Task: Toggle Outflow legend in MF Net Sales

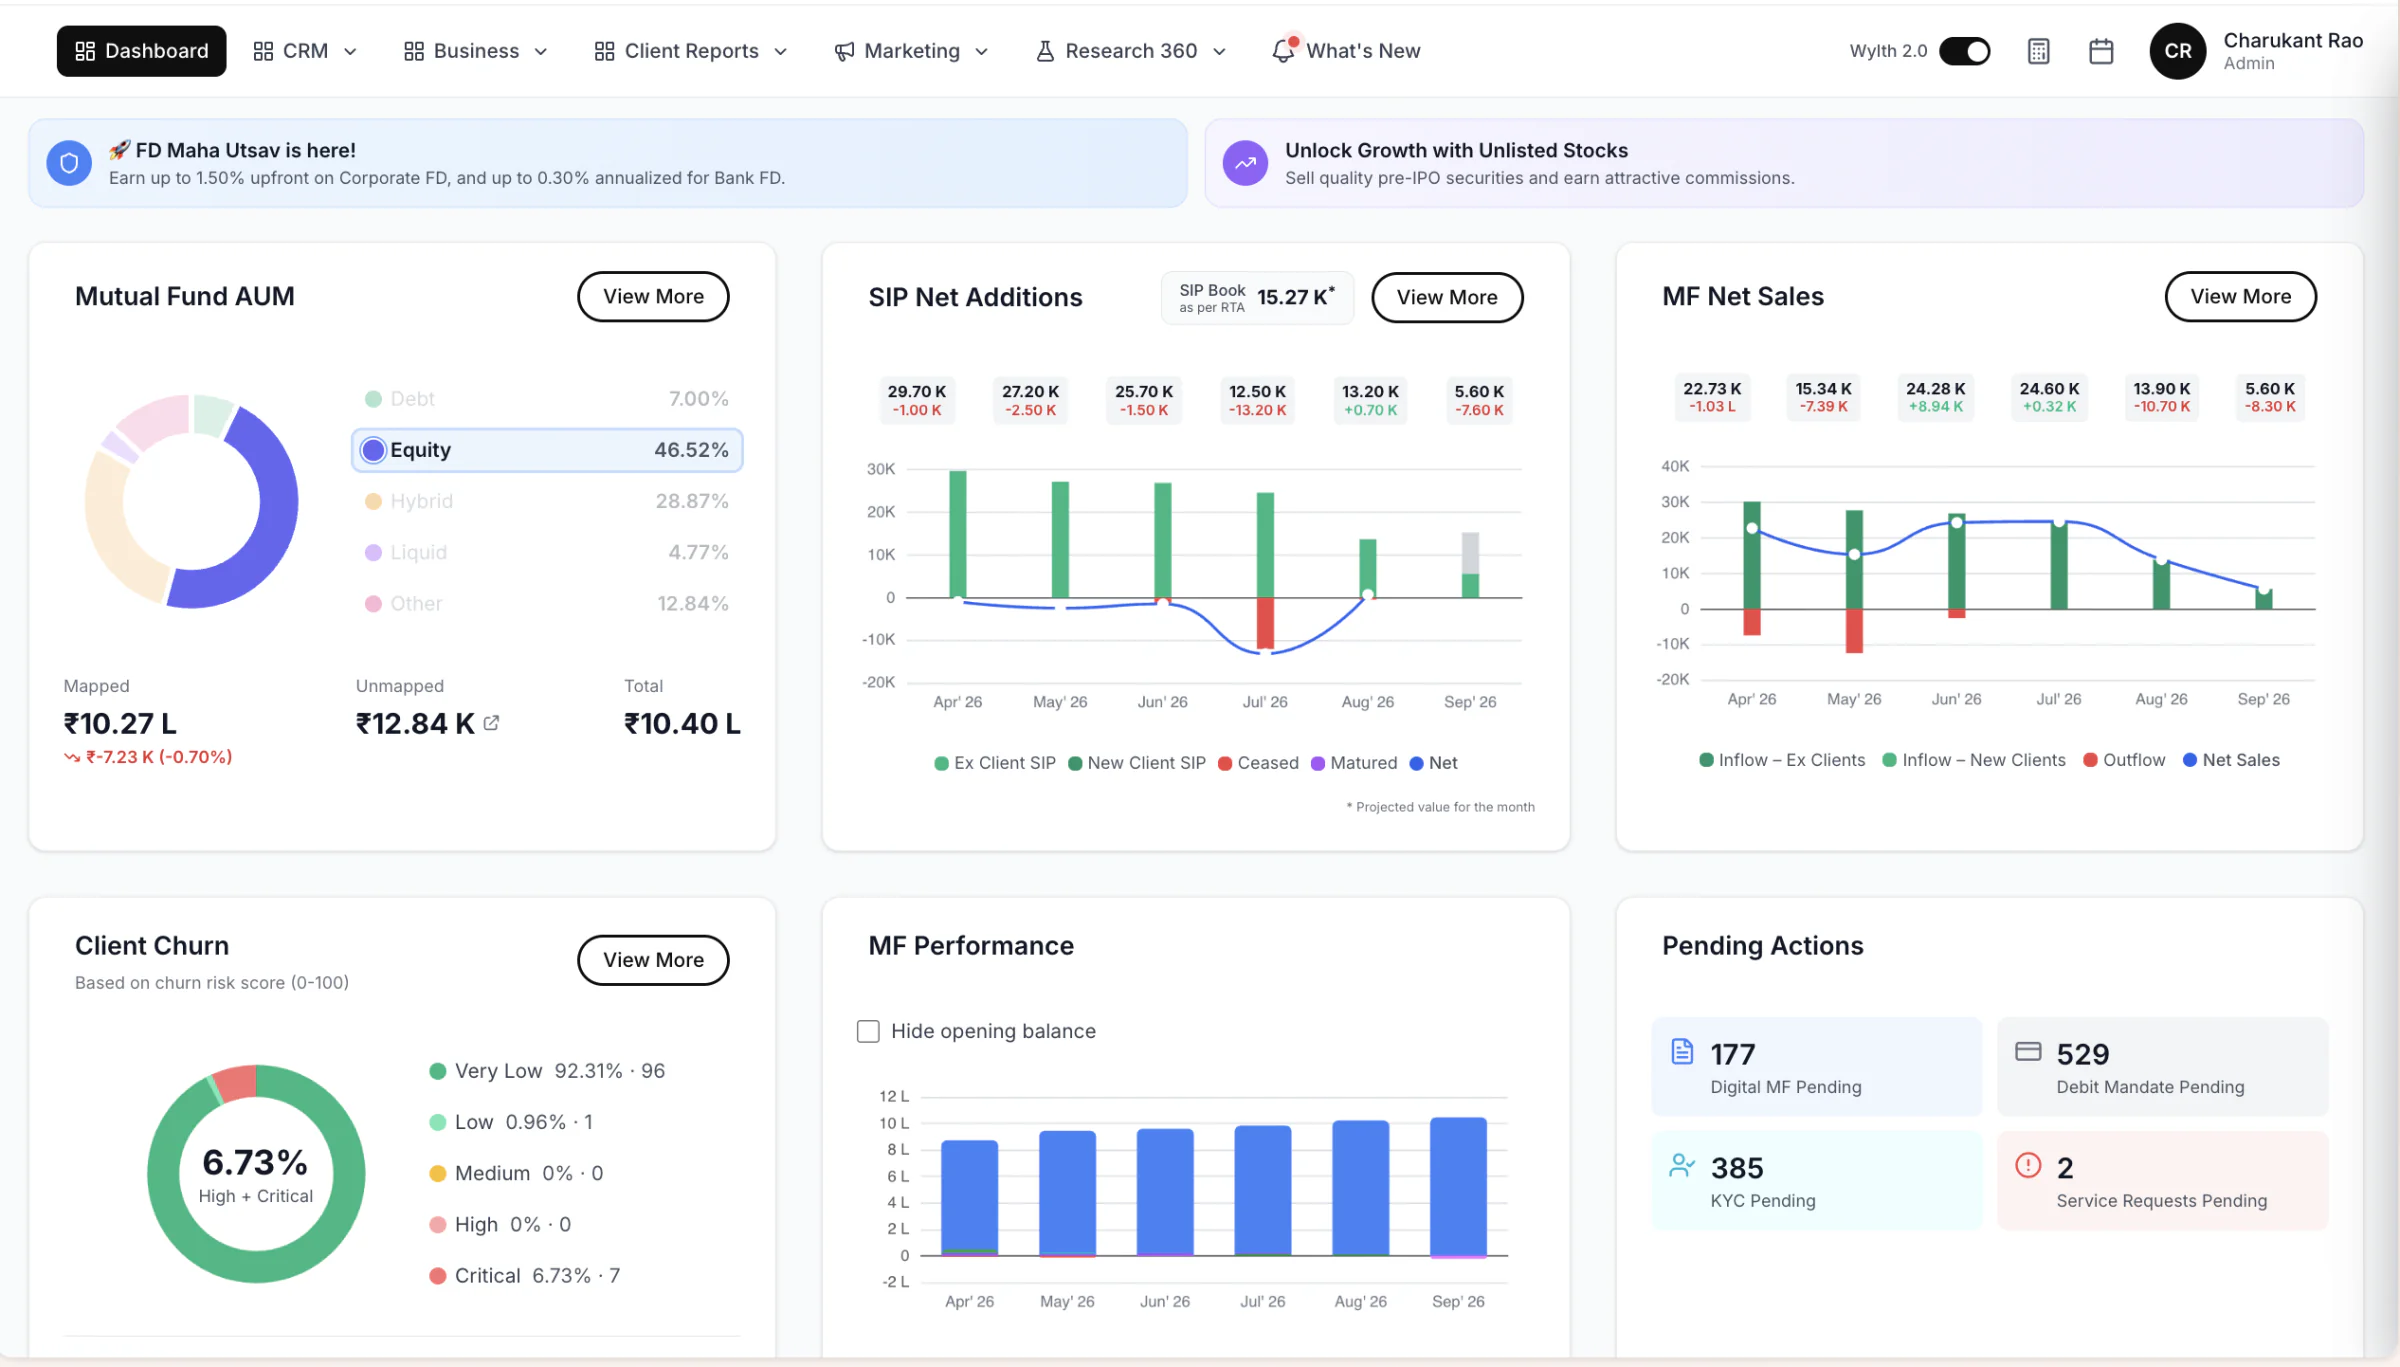Action: 2124,760
